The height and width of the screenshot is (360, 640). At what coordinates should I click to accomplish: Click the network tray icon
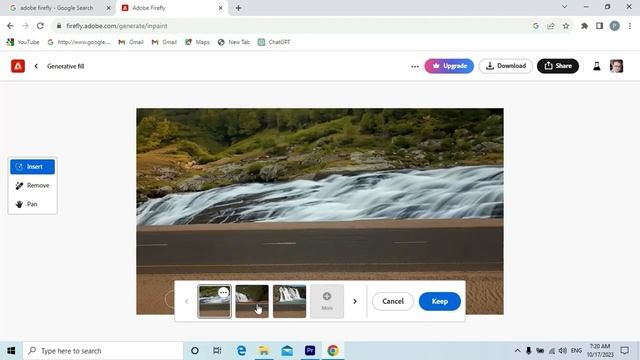coord(552,351)
